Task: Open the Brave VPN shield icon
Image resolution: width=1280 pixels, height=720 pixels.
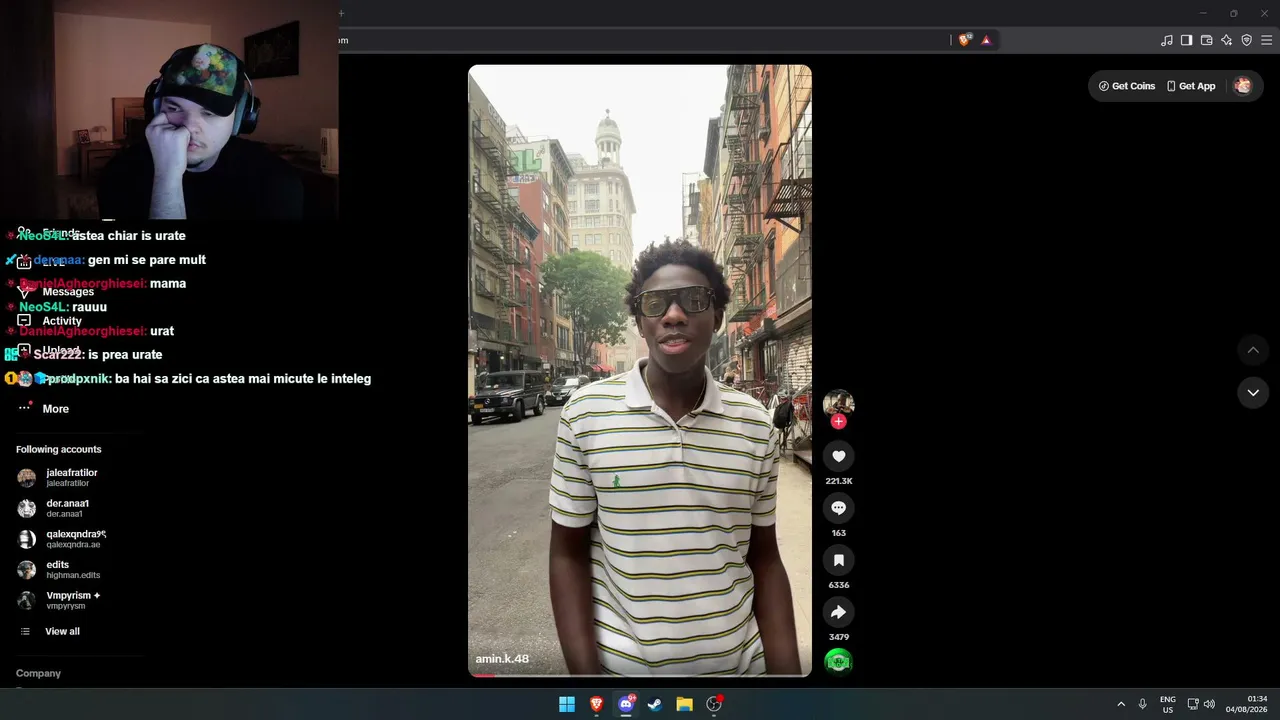Action: pyautogui.click(x=1246, y=40)
